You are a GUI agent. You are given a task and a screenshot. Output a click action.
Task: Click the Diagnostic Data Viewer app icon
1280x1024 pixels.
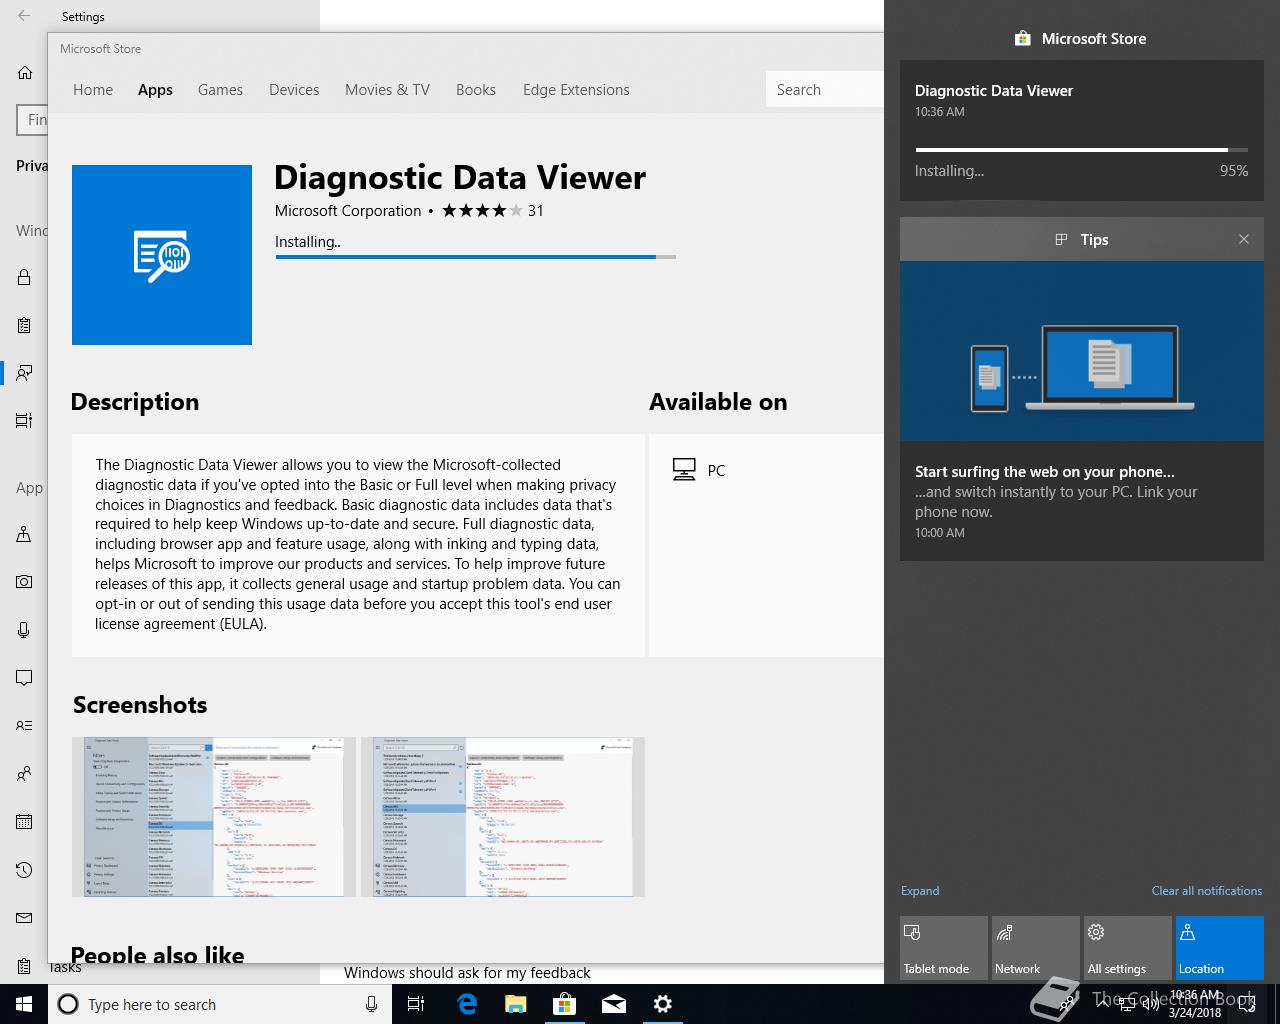[161, 255]
